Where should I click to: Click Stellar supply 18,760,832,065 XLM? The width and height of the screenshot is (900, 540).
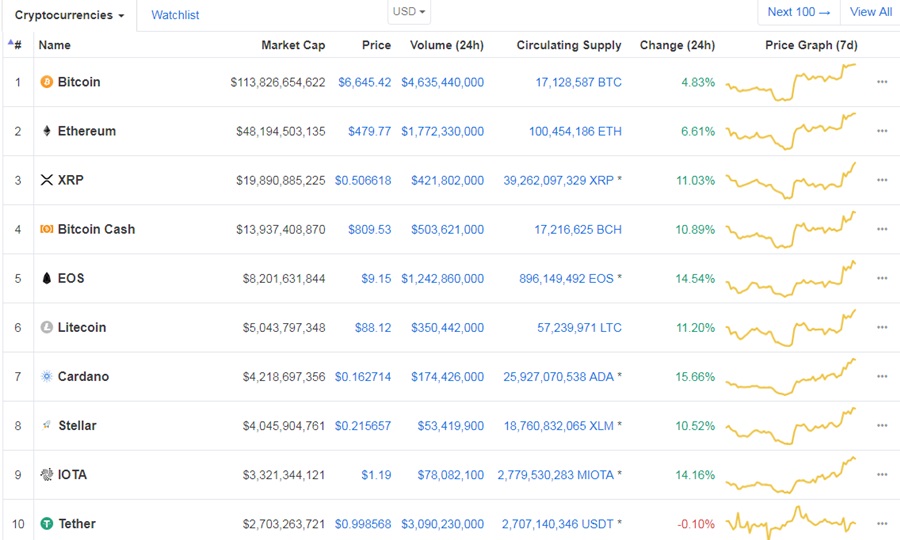[562, 426]
